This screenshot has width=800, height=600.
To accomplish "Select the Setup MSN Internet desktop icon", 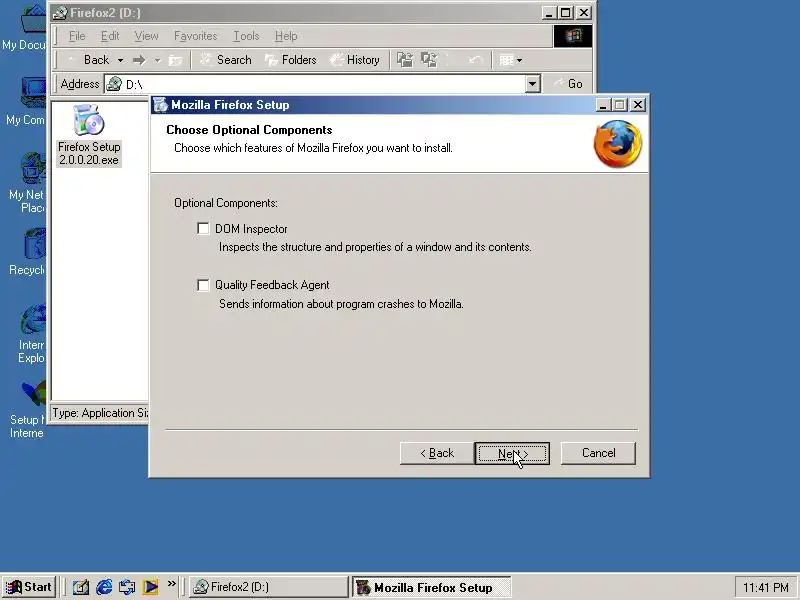I will [x=27, y=409].
